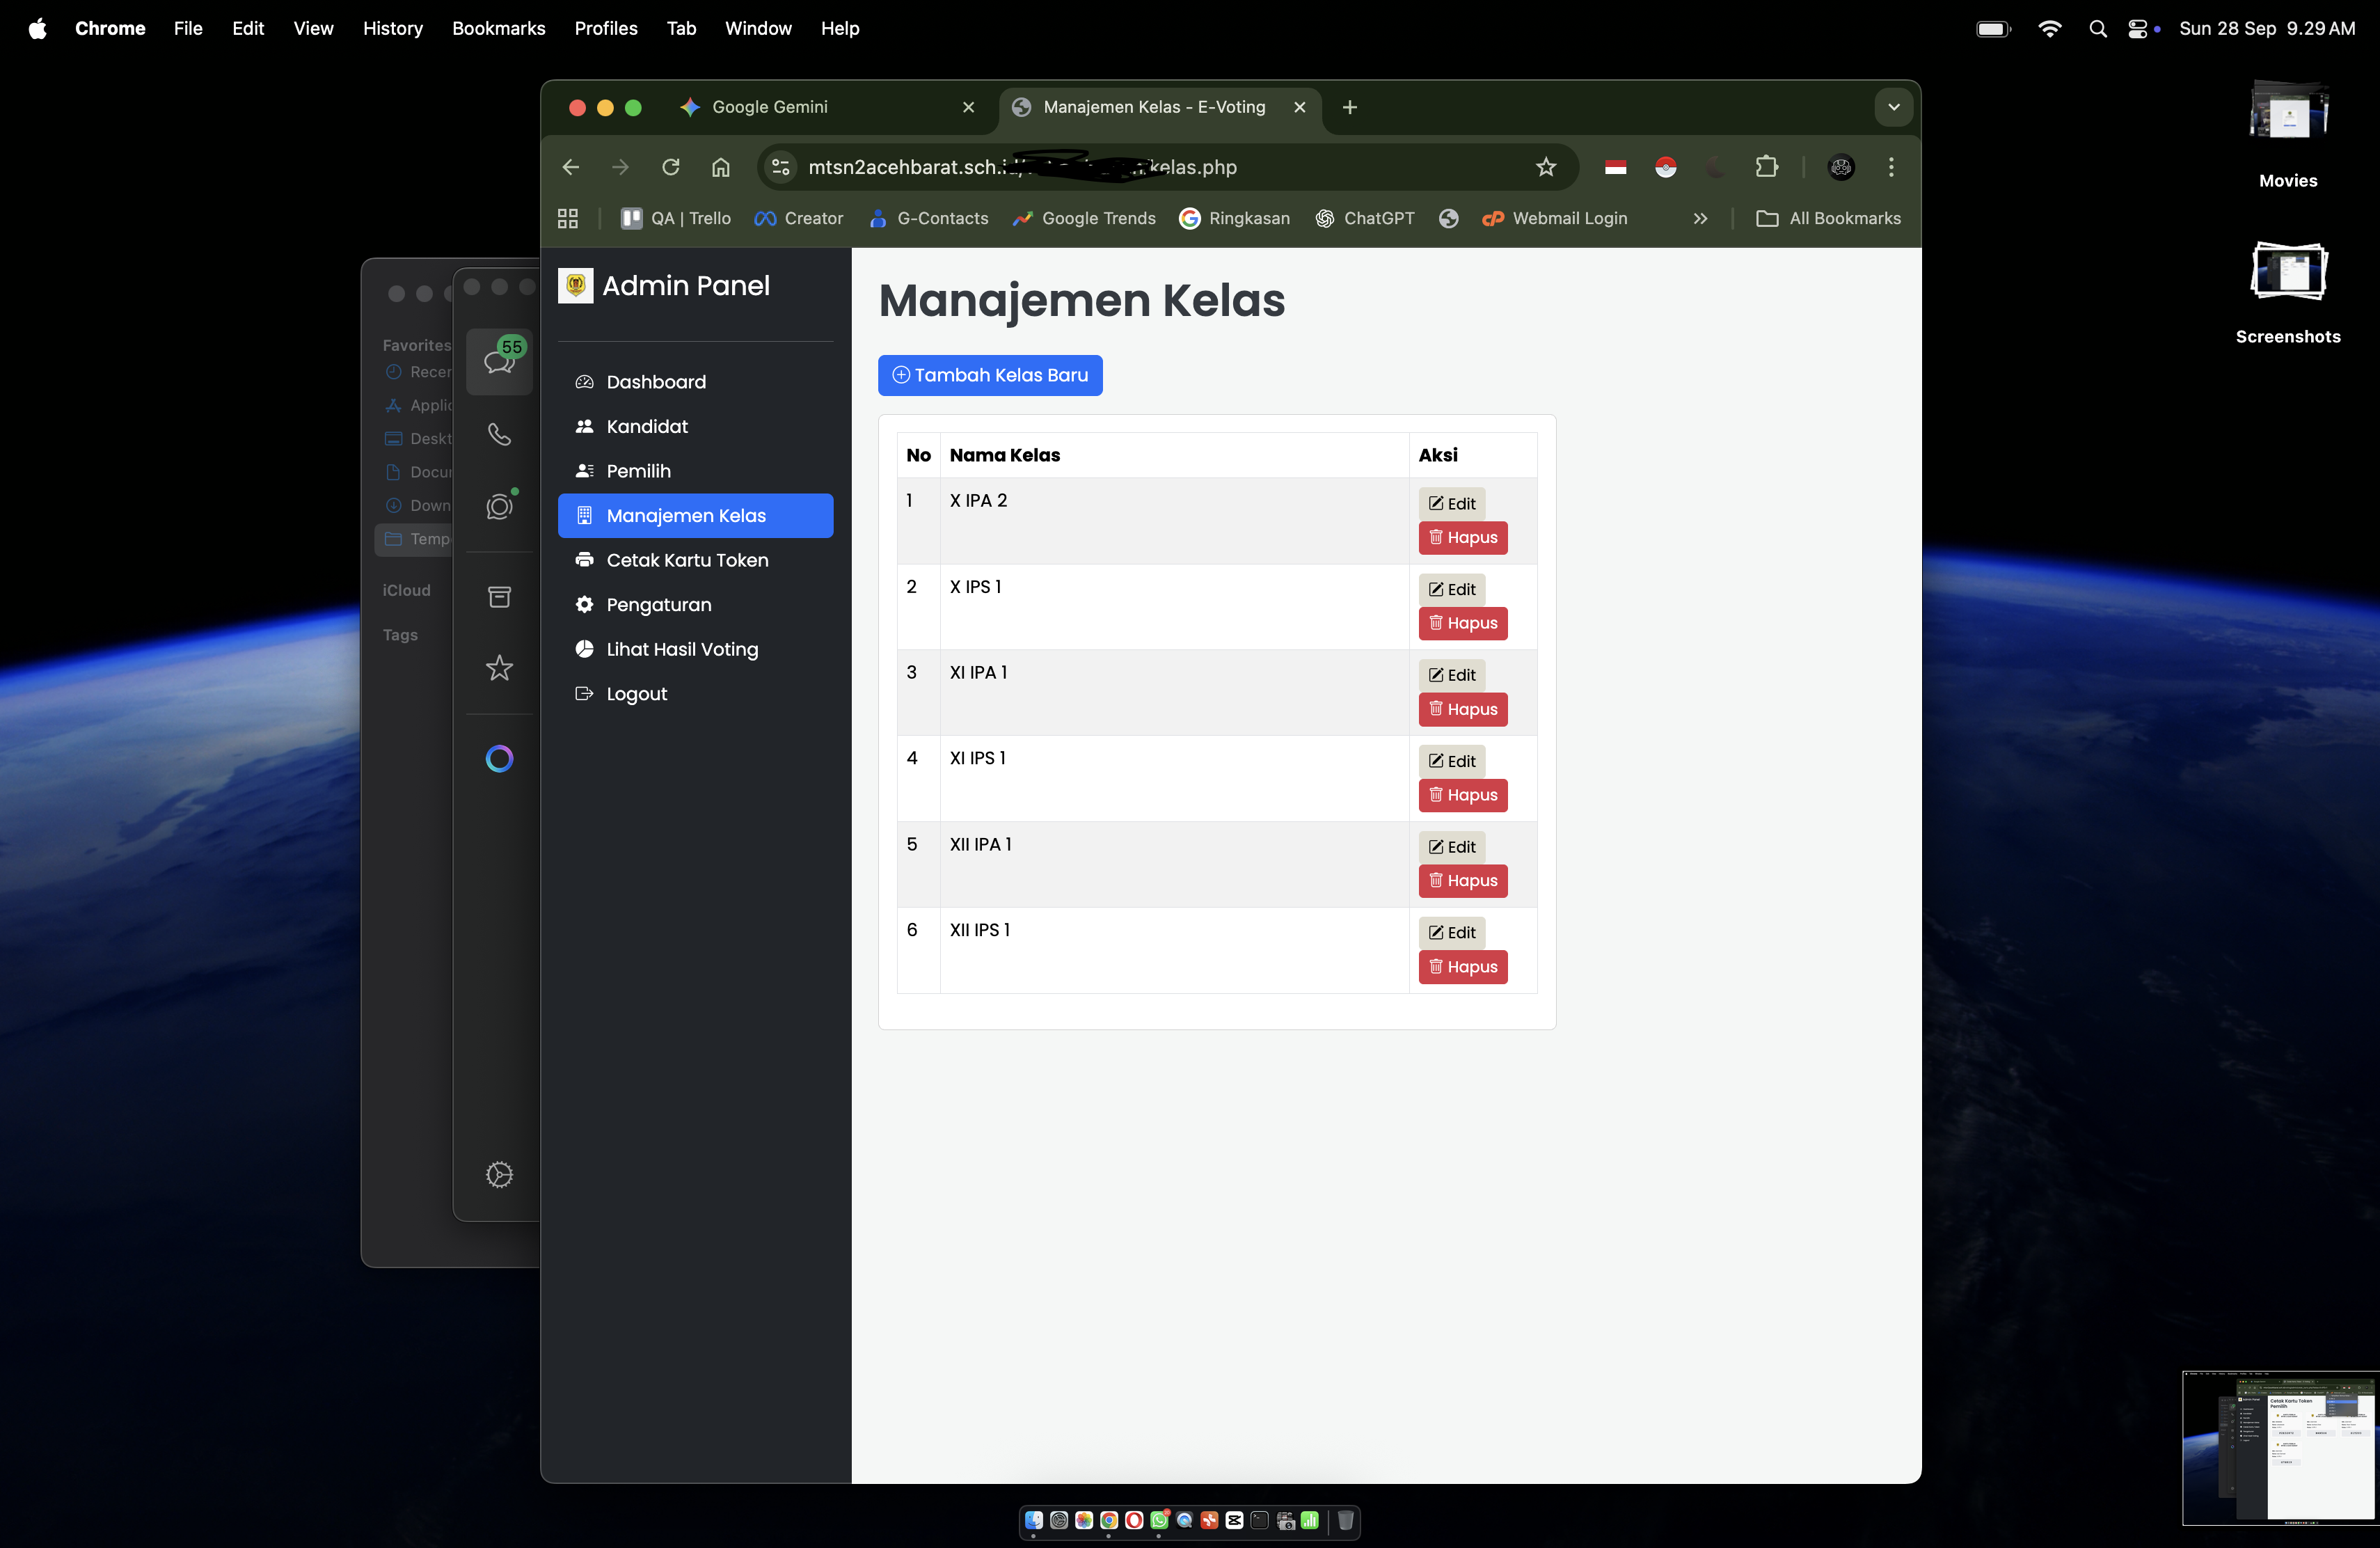The width and height of the screenshot is (2380, 1548).
Task: Click the Spotlight search icon
Action: click(2098, 29)
